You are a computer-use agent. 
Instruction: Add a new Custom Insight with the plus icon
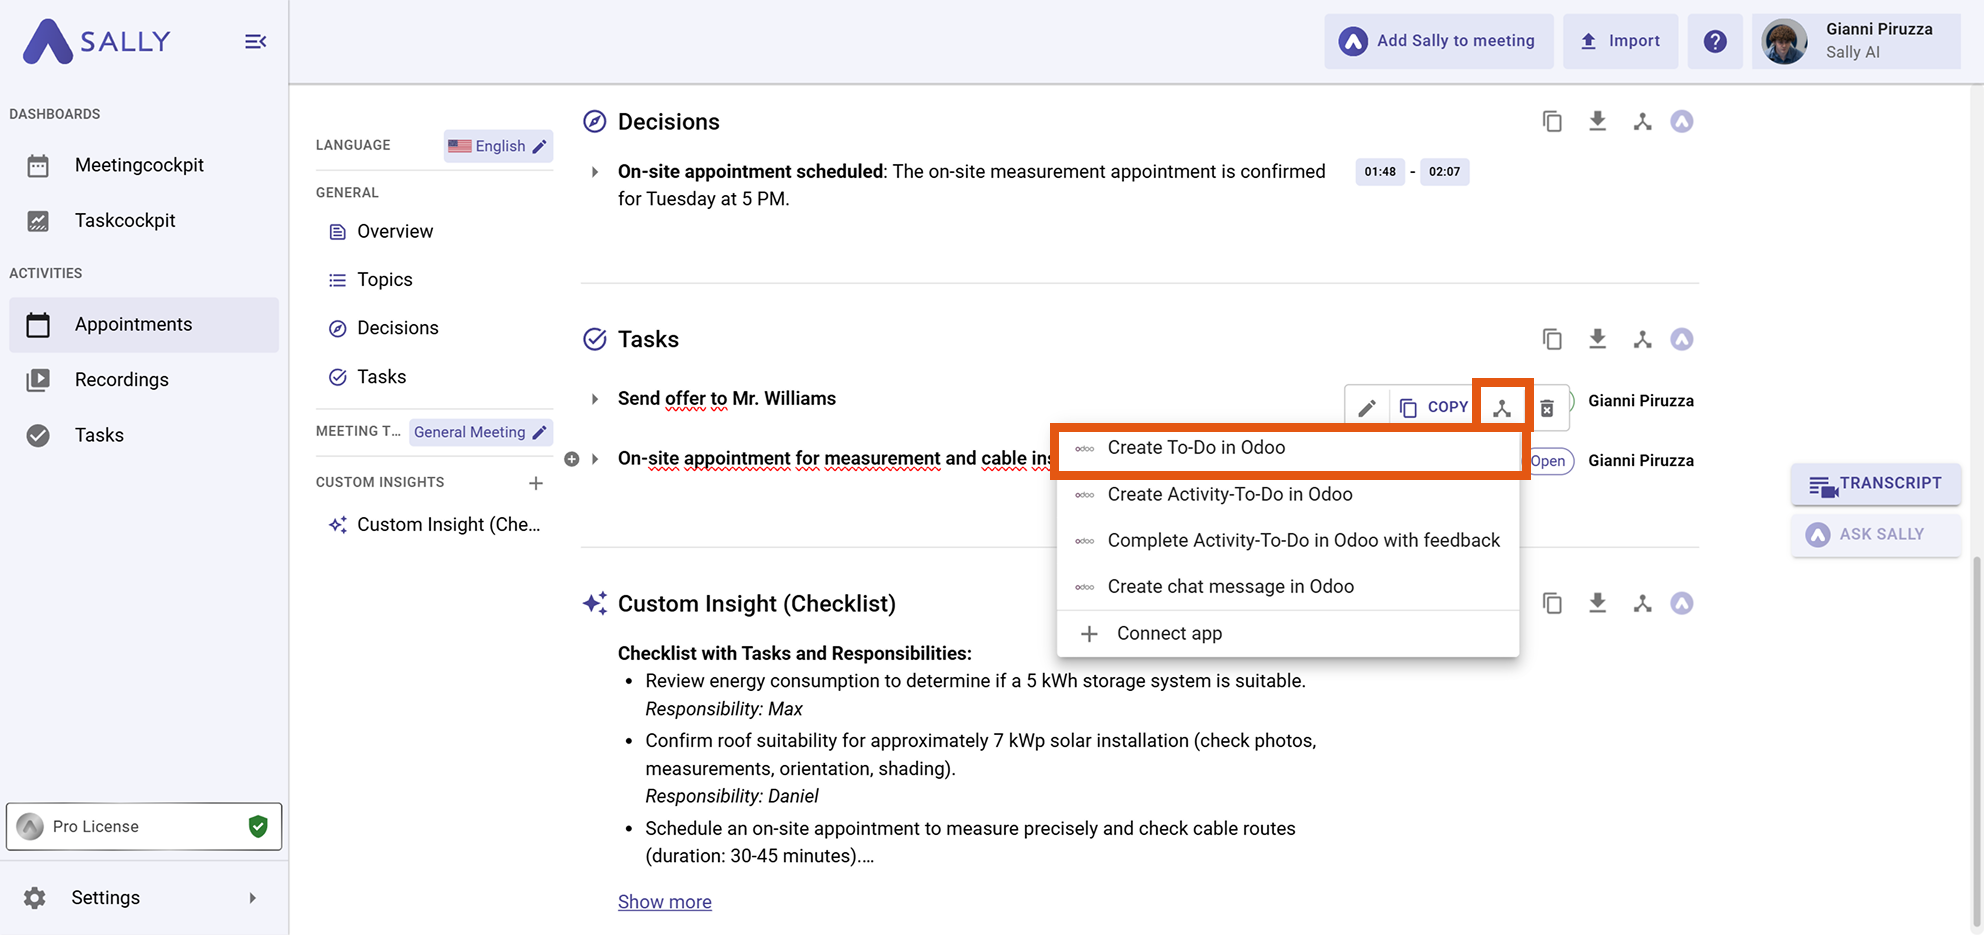(536, 483)
